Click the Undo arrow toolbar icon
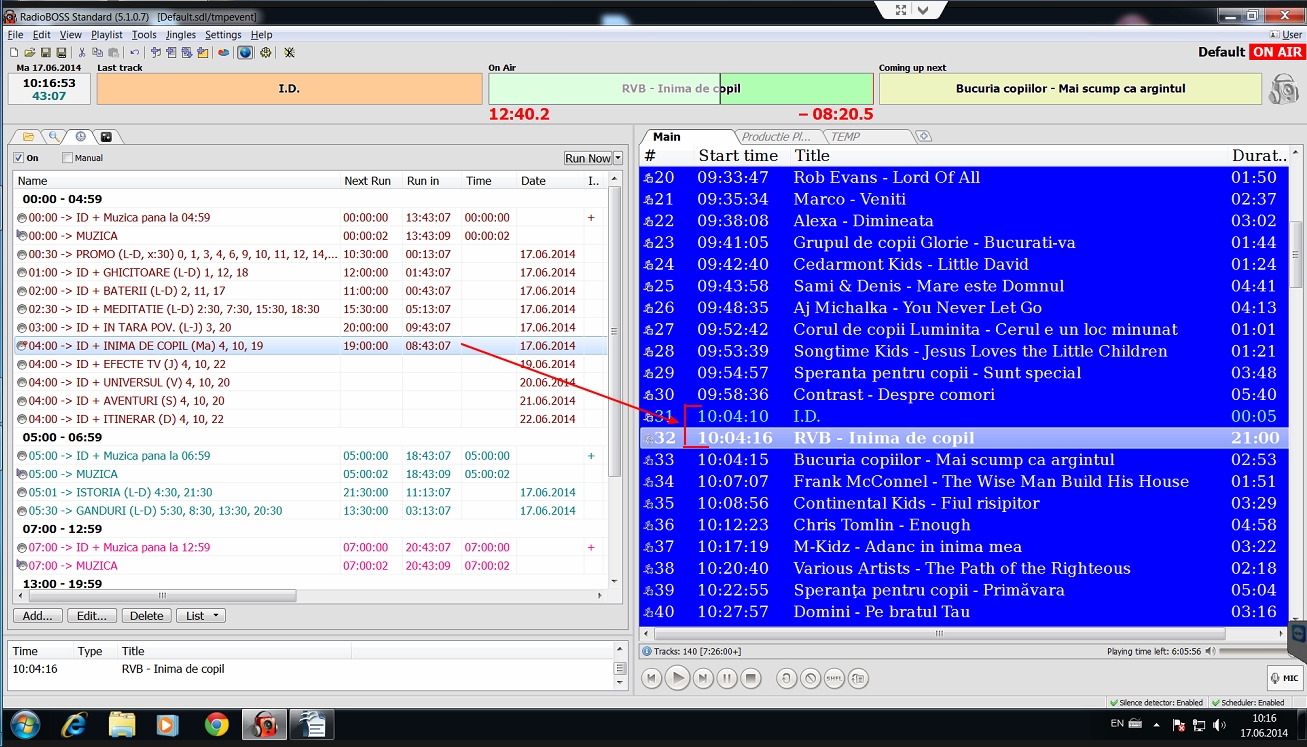Image resolution: width=1307 pixels, height=747 pixels. [134, 52]
